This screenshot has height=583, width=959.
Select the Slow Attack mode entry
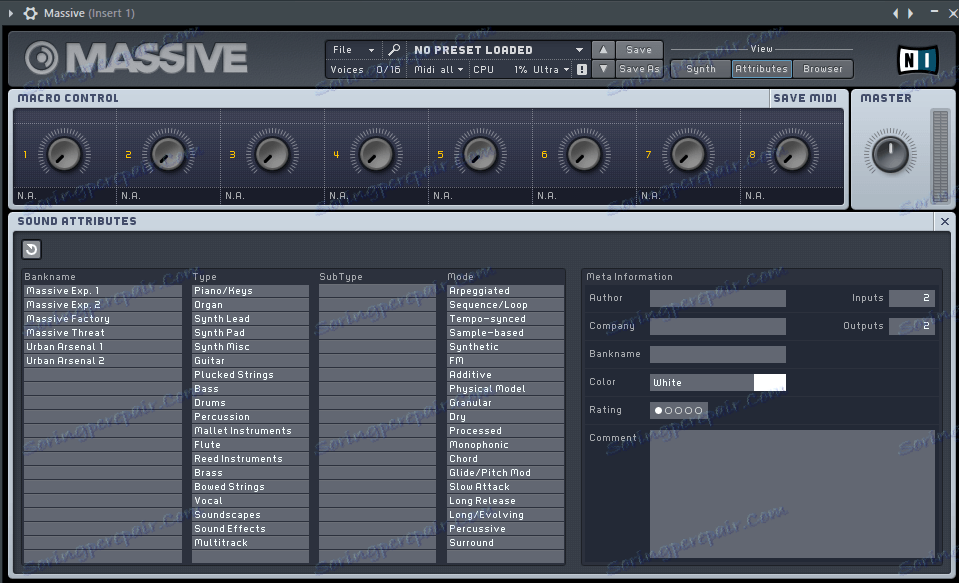[505, 487]
